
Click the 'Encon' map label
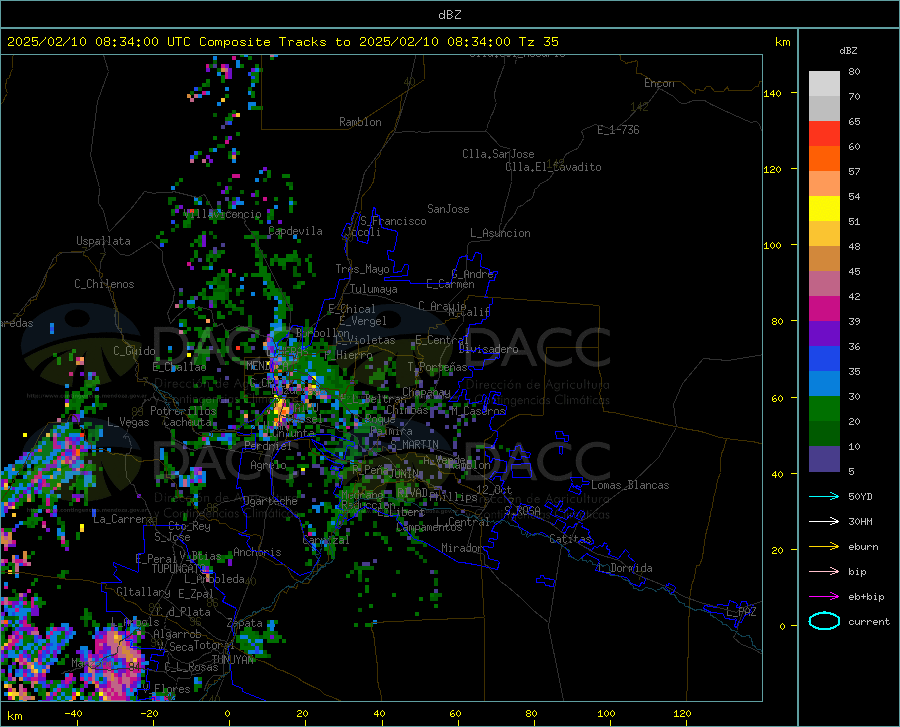(659, 83)
